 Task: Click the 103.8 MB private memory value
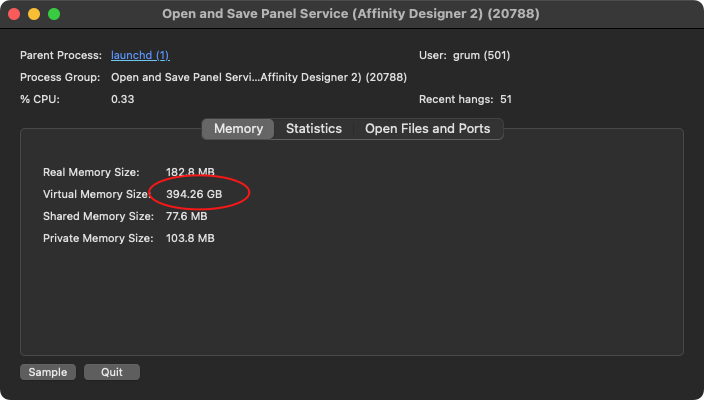pyautogui.click(x=190, y=238)
